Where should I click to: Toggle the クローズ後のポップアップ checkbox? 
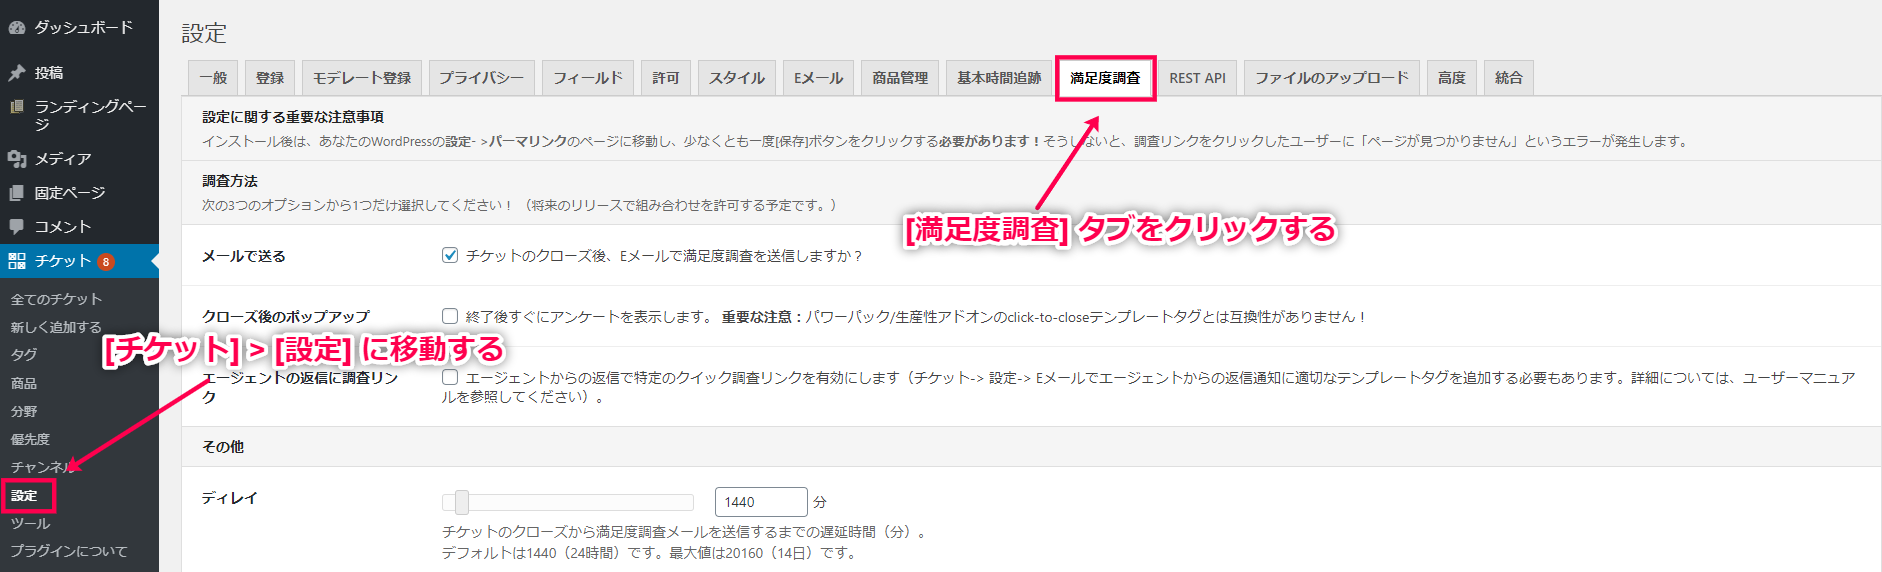point(450,316)
